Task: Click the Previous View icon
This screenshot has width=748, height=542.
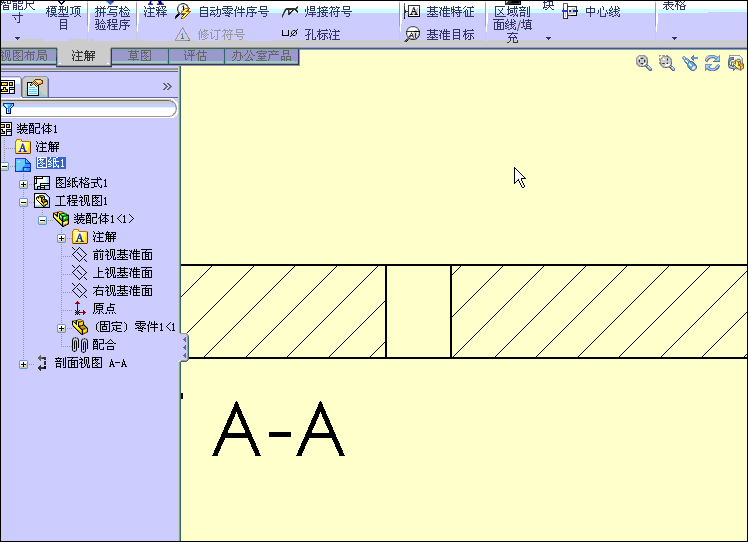Action: 690,63
